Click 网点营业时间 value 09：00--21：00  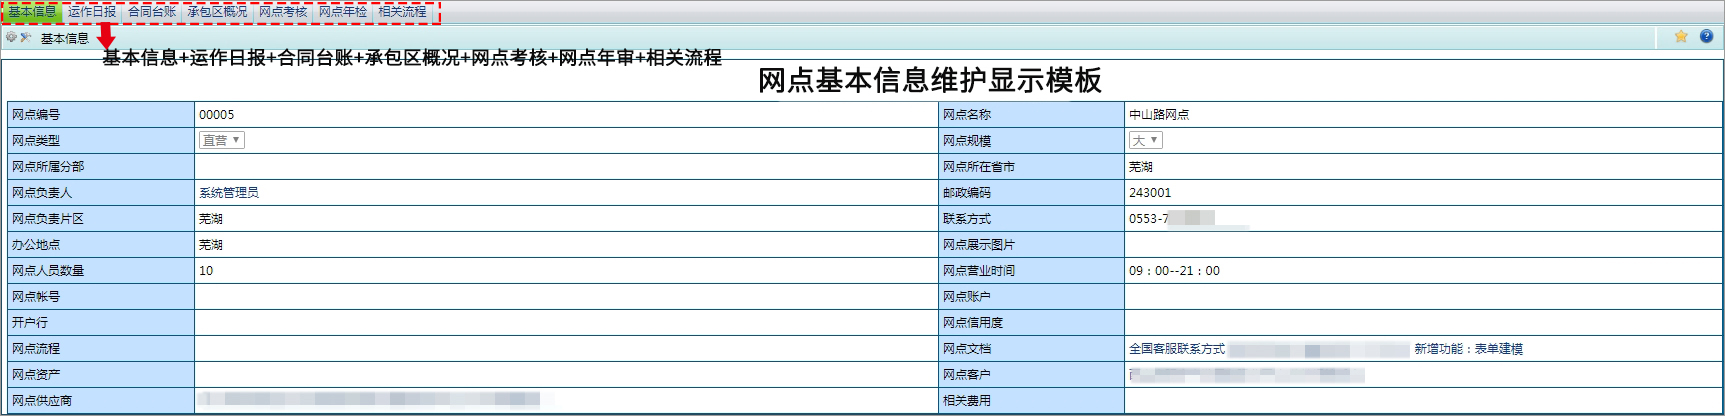pyautogui.click(x=1174, y=271)
